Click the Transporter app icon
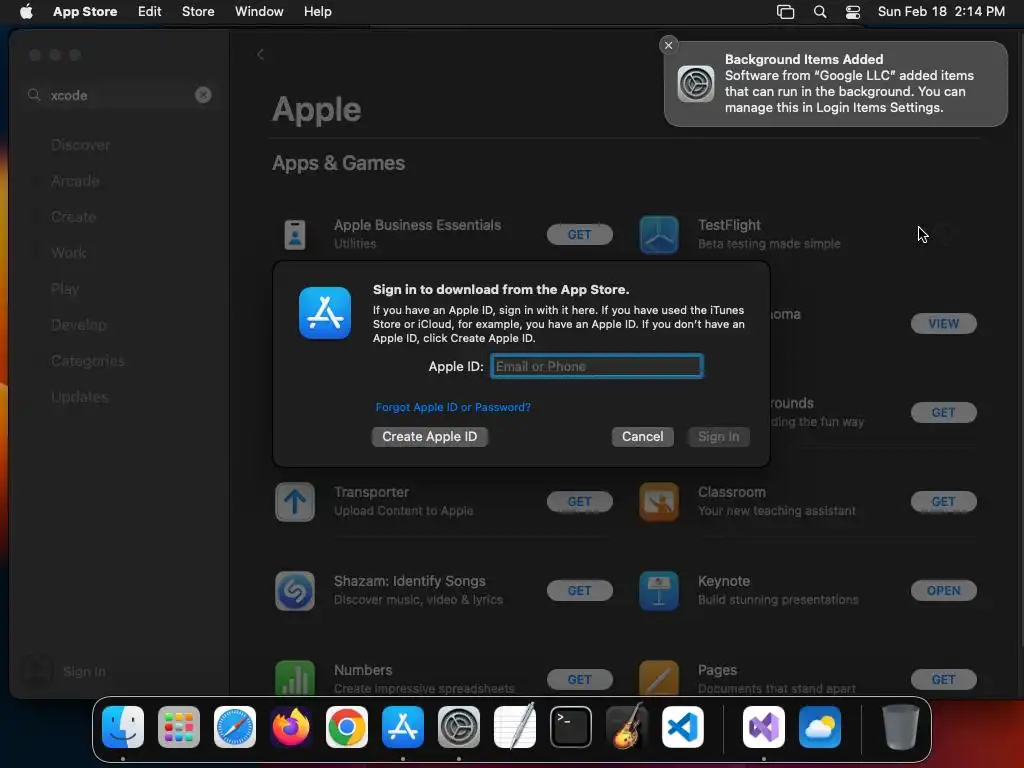 coord(295,502)
